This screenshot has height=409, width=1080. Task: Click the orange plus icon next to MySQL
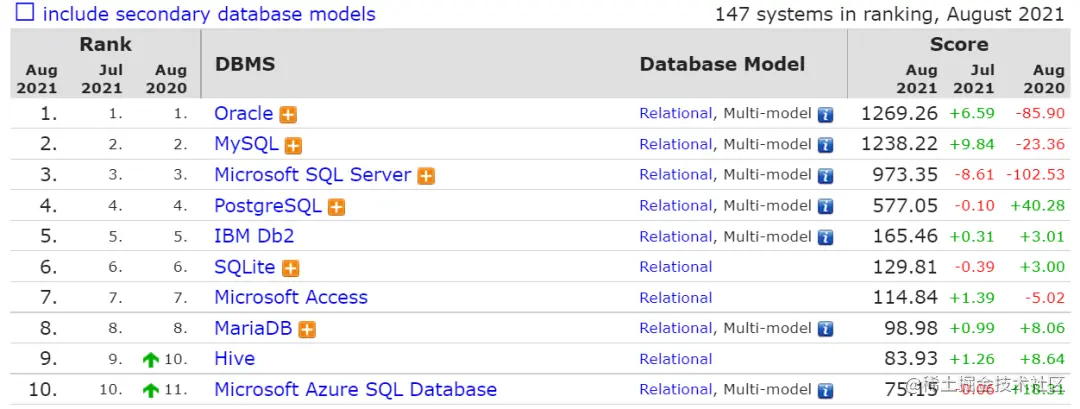point(293,146)
